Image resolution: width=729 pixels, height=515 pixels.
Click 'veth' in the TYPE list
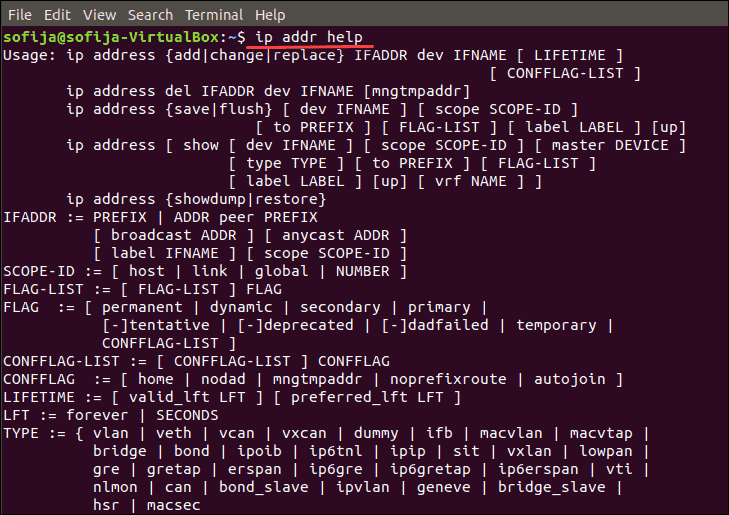point(174,433)
